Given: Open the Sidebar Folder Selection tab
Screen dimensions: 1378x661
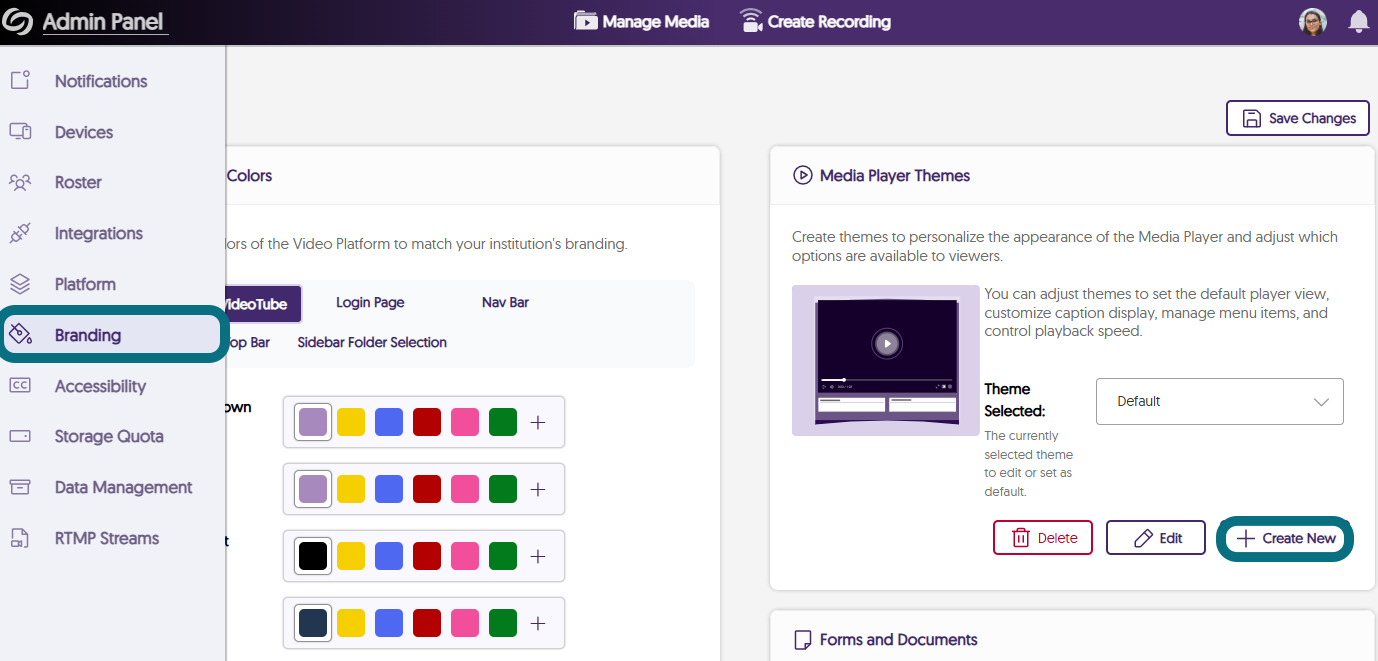Looking at the screenshot, I should click(x=372, y=342).
